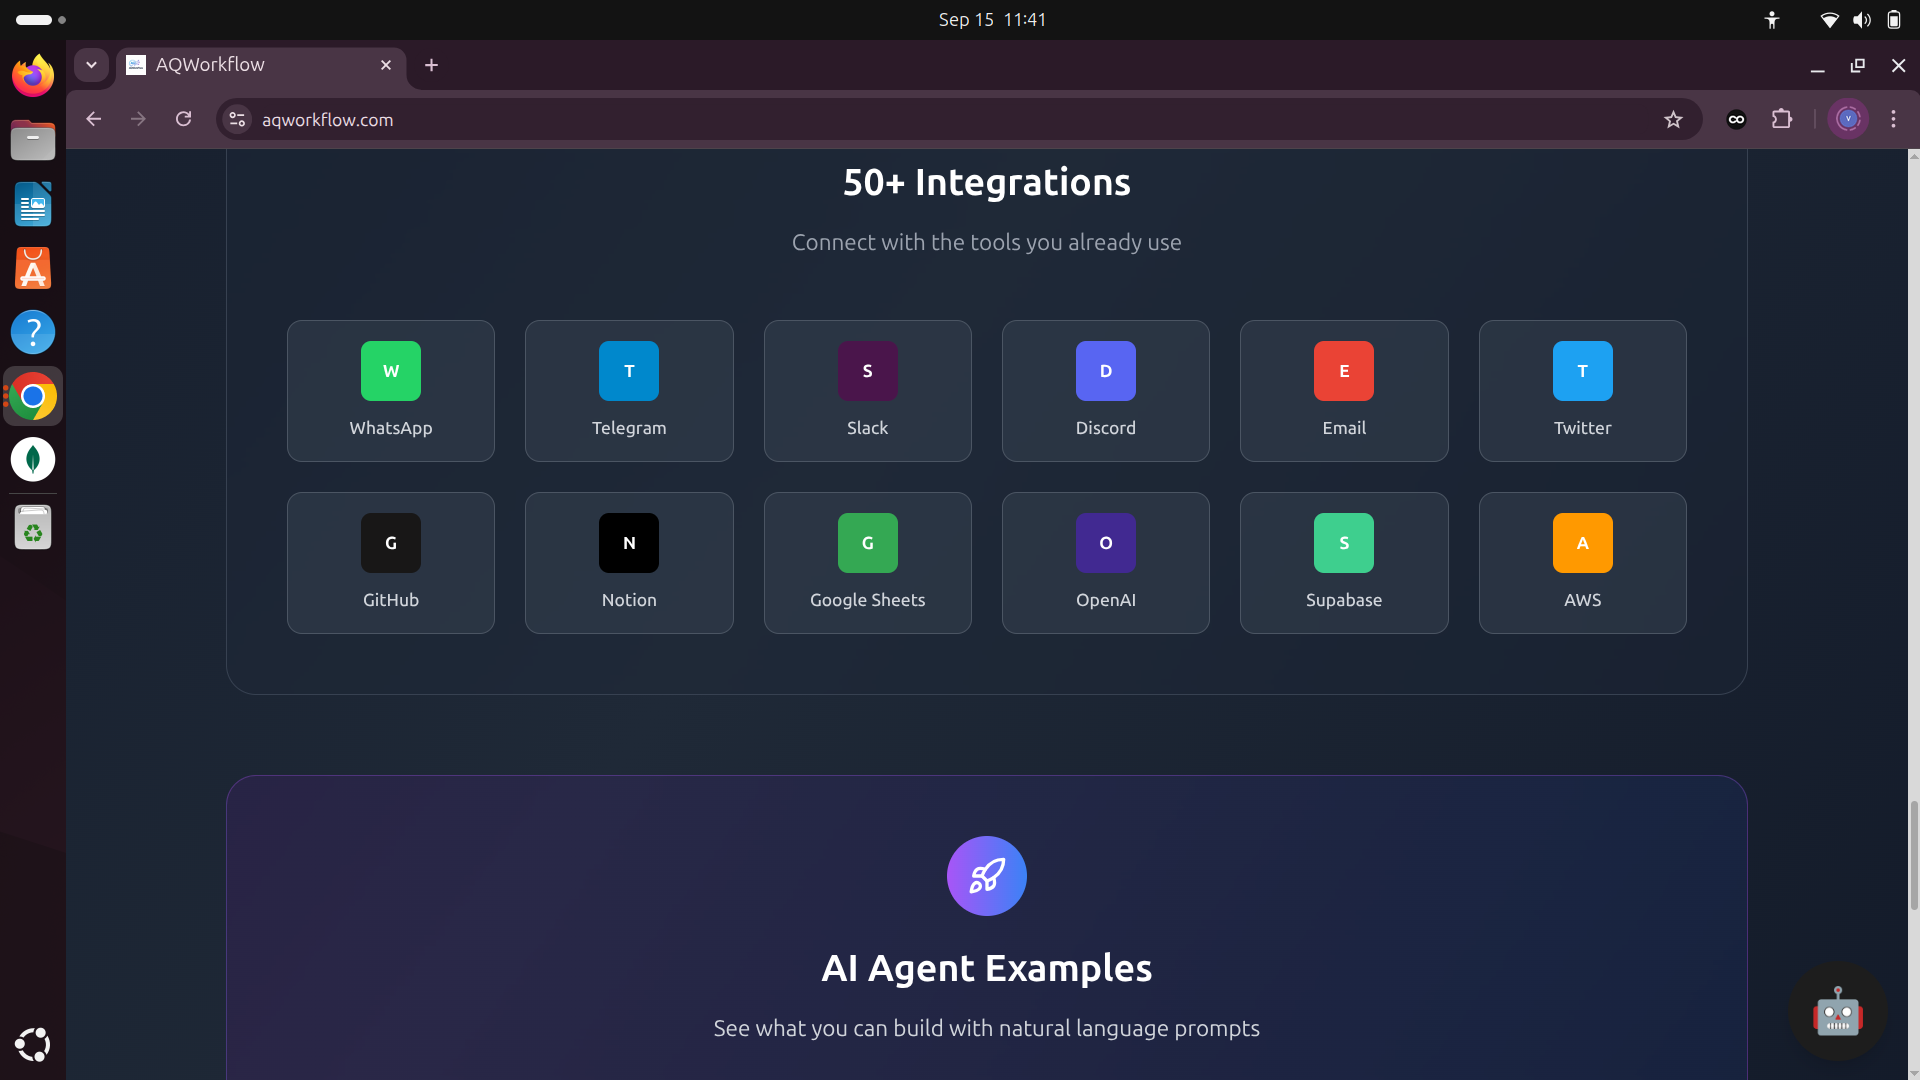
Task: Open the Wi-Fi network indicator
Action: [1829, 20]
